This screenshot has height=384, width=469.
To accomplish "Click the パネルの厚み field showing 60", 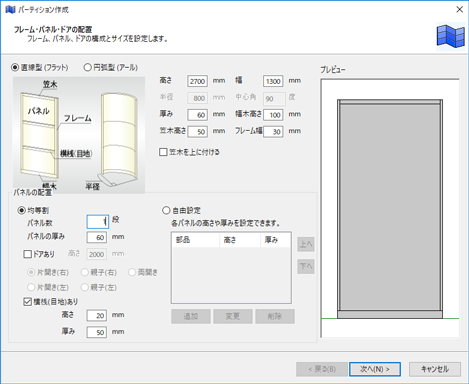I will pyautogui.click(x=97, y=237).
